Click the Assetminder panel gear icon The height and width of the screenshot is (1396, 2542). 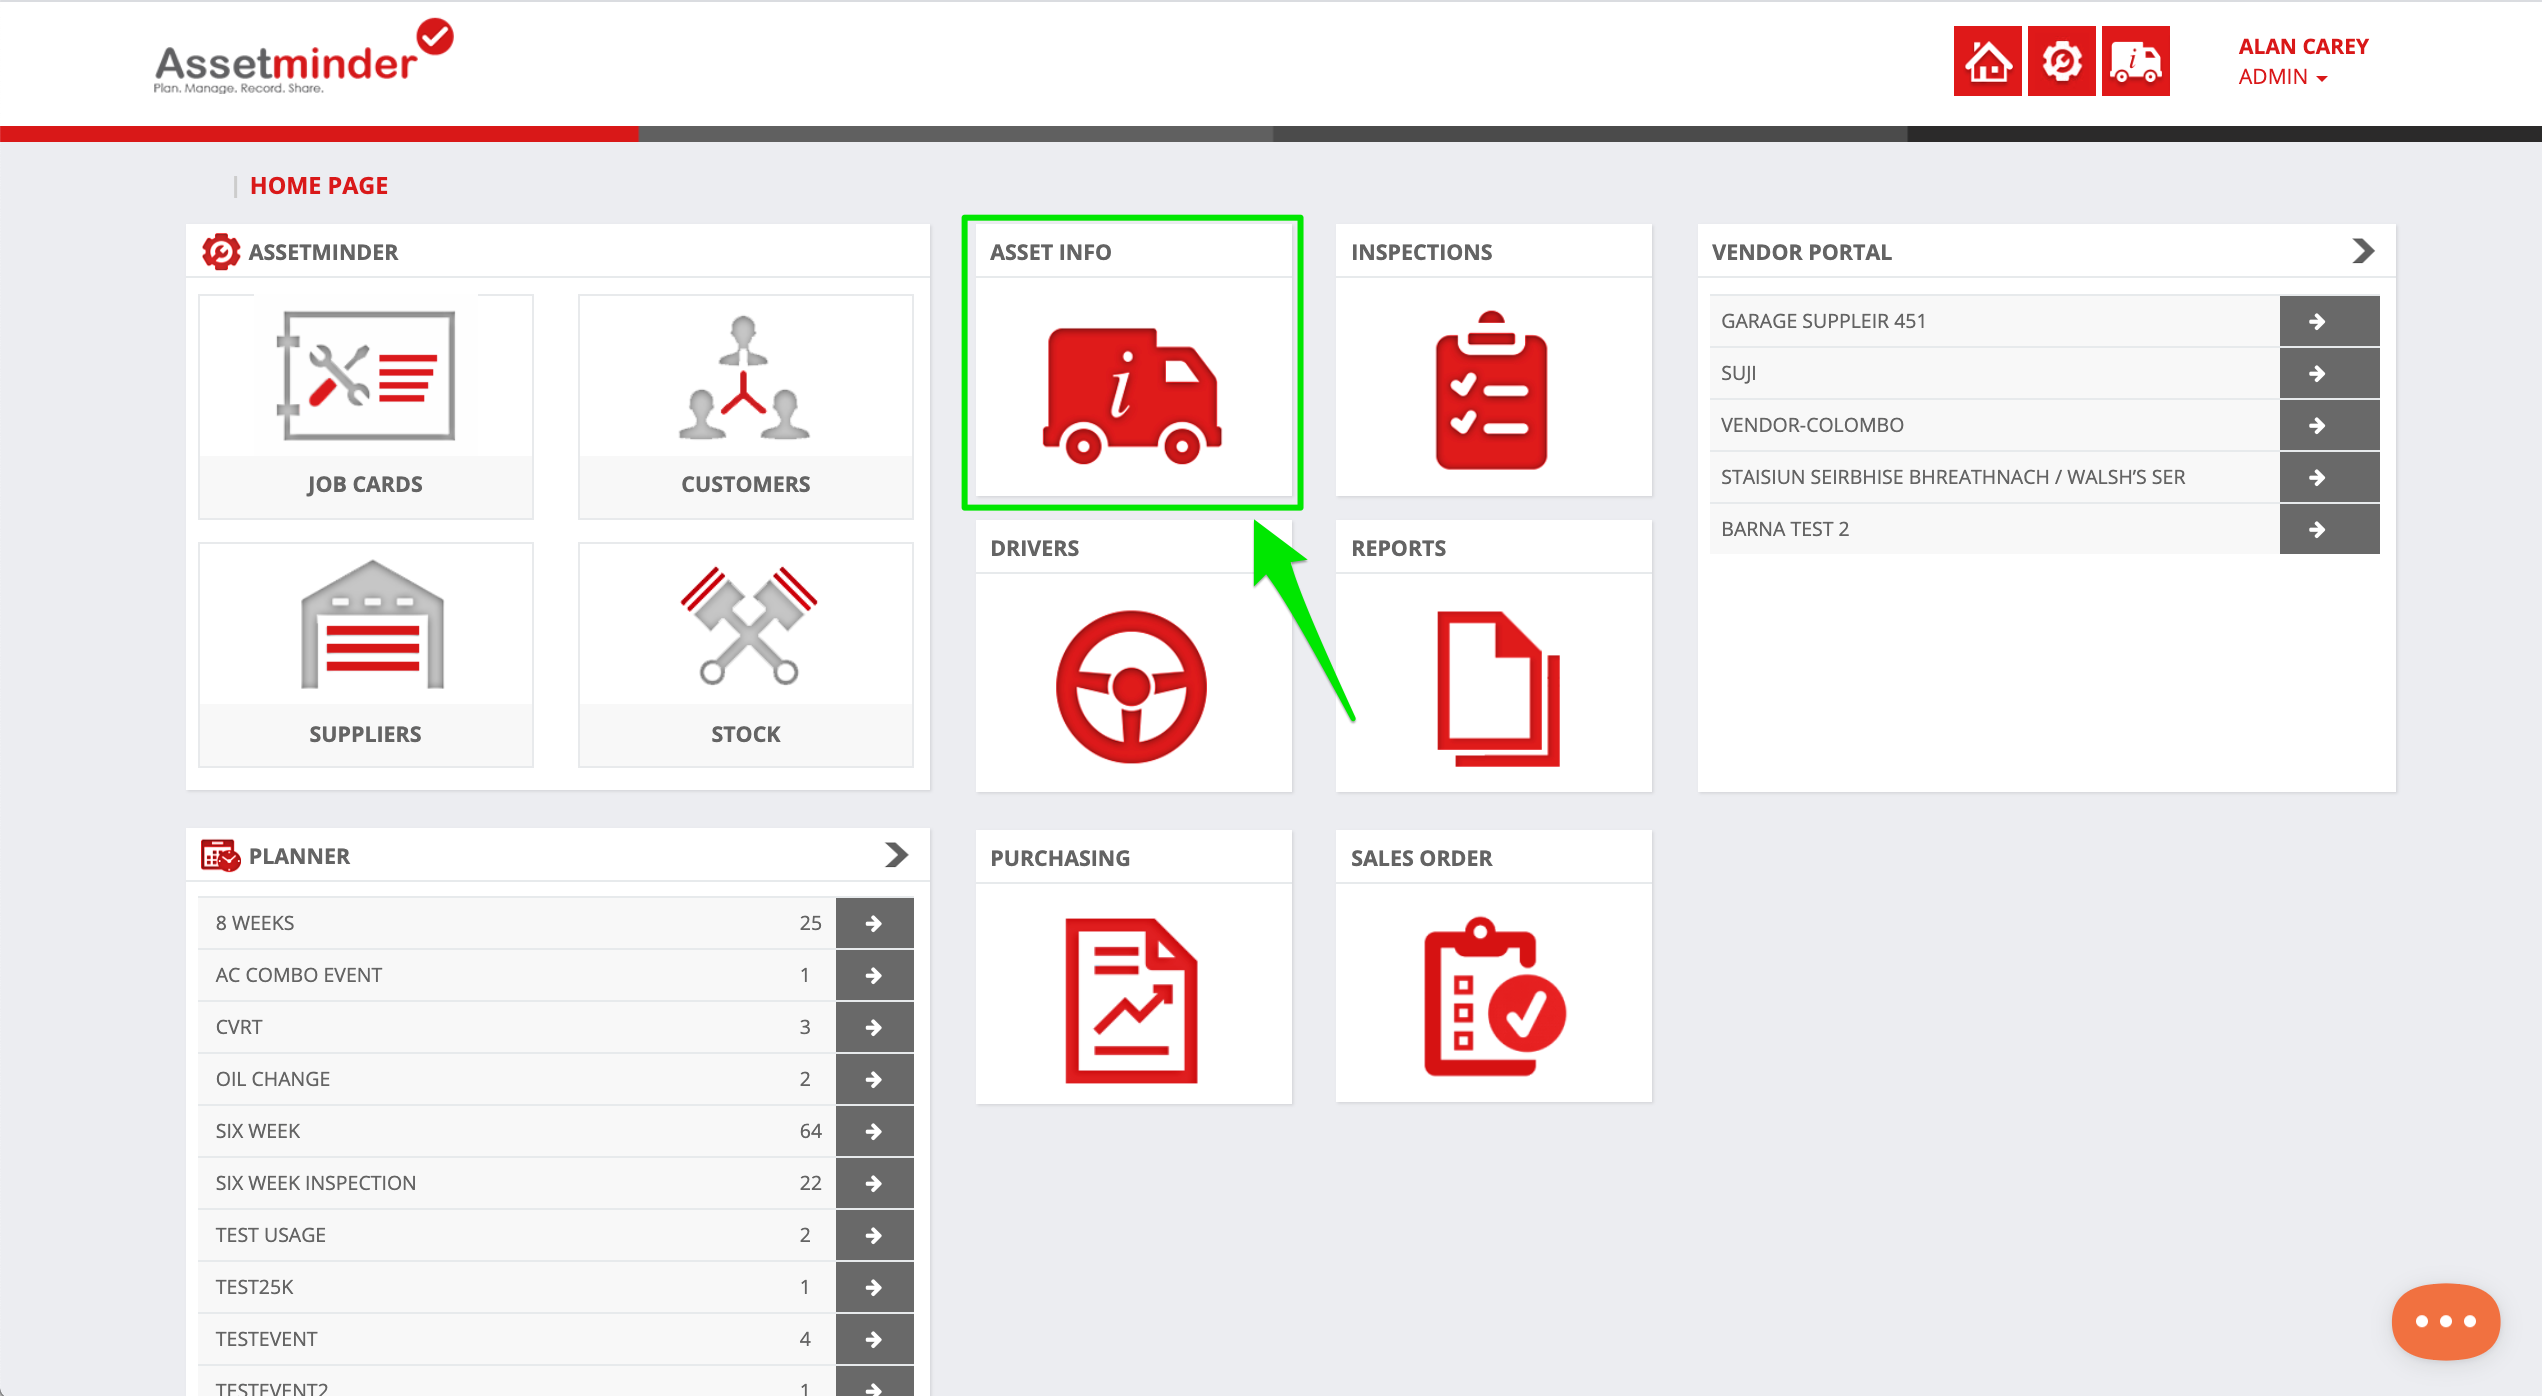coord(221,252)
